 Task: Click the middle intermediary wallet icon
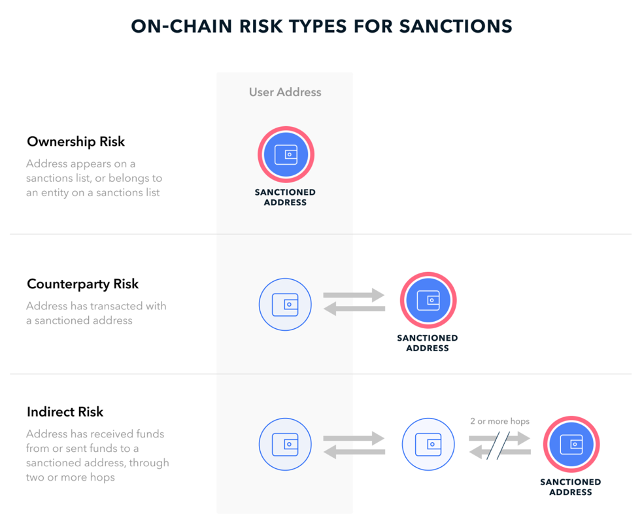coord(428,445)
